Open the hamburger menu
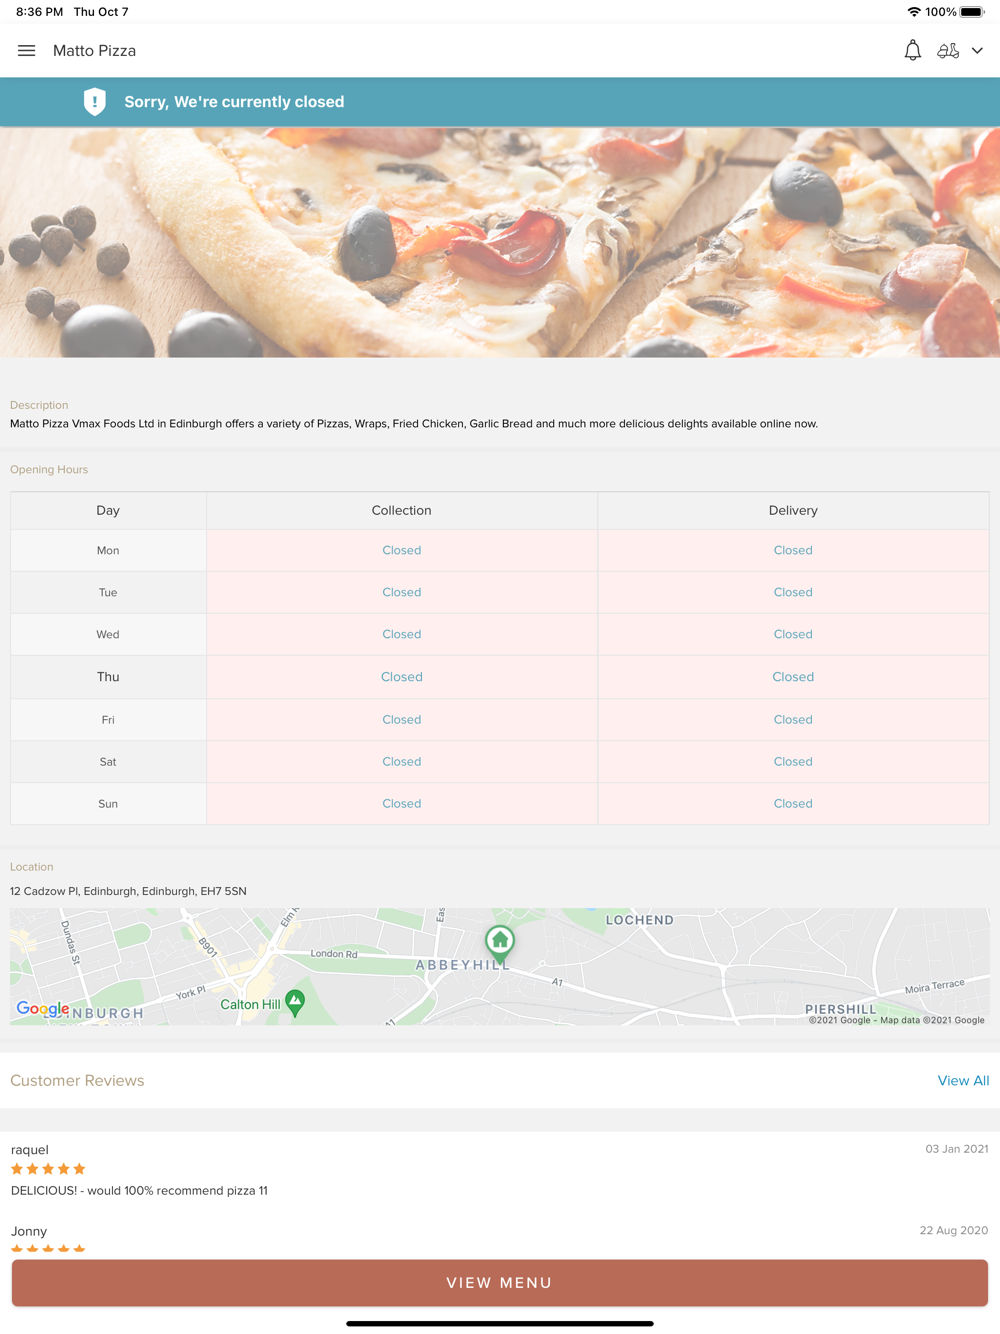 click(x=27, y=51)
